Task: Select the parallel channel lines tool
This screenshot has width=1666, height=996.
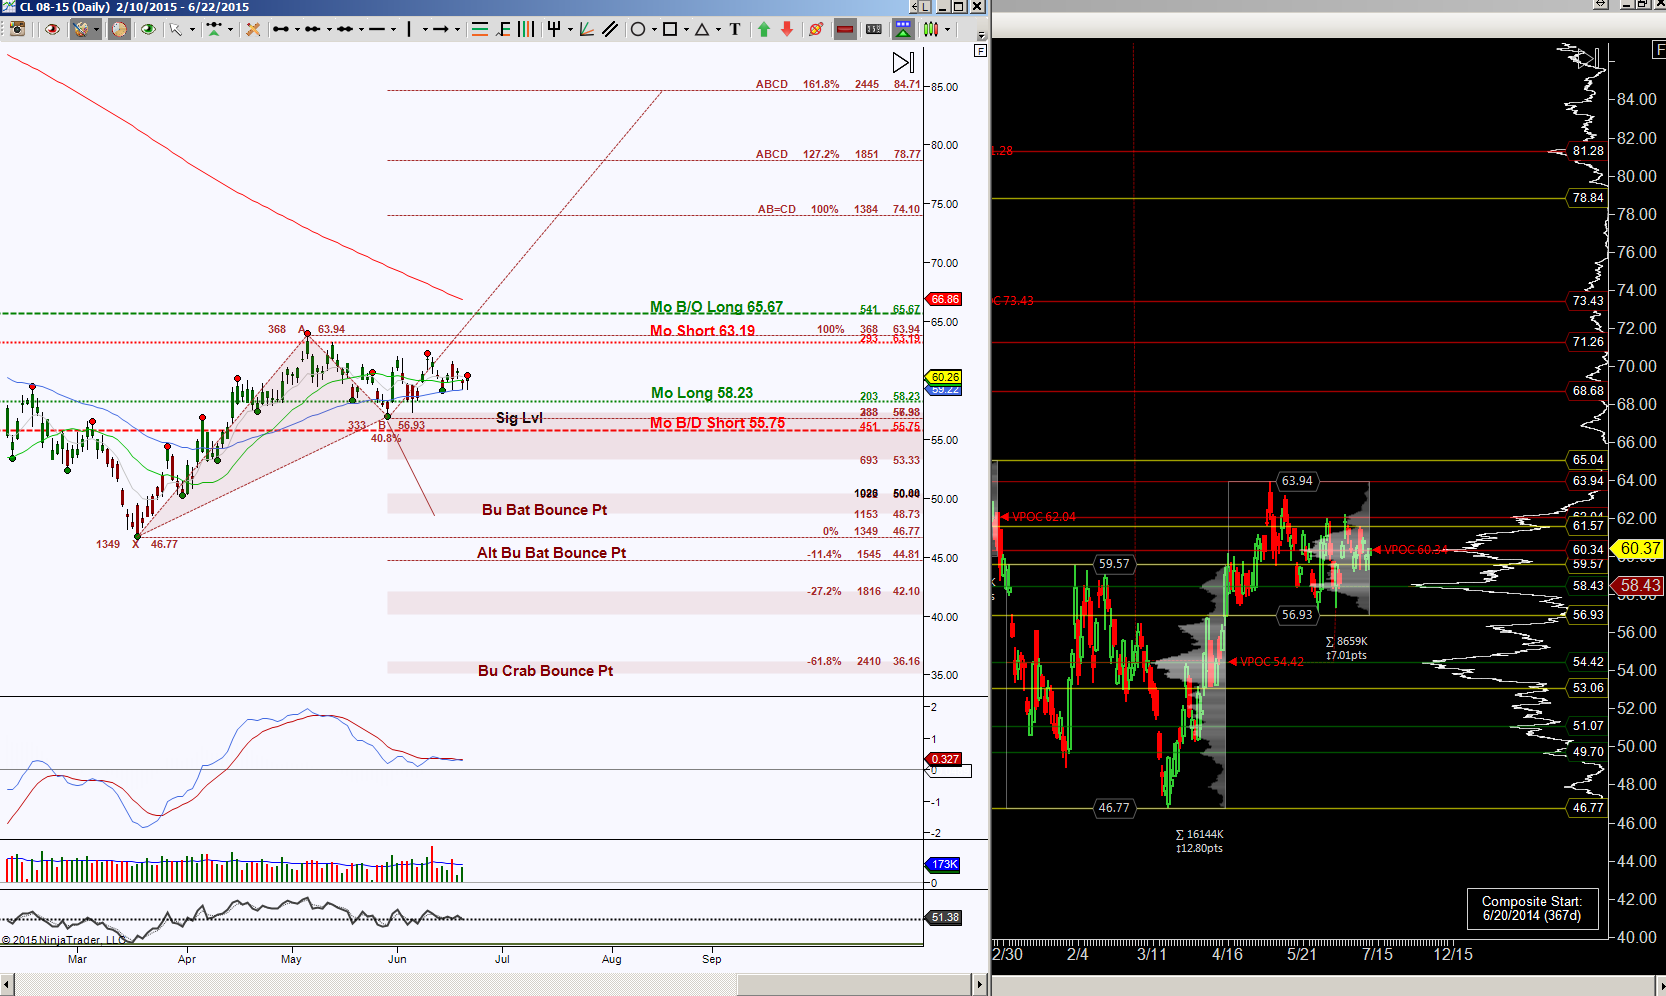Action: (610, 29)
